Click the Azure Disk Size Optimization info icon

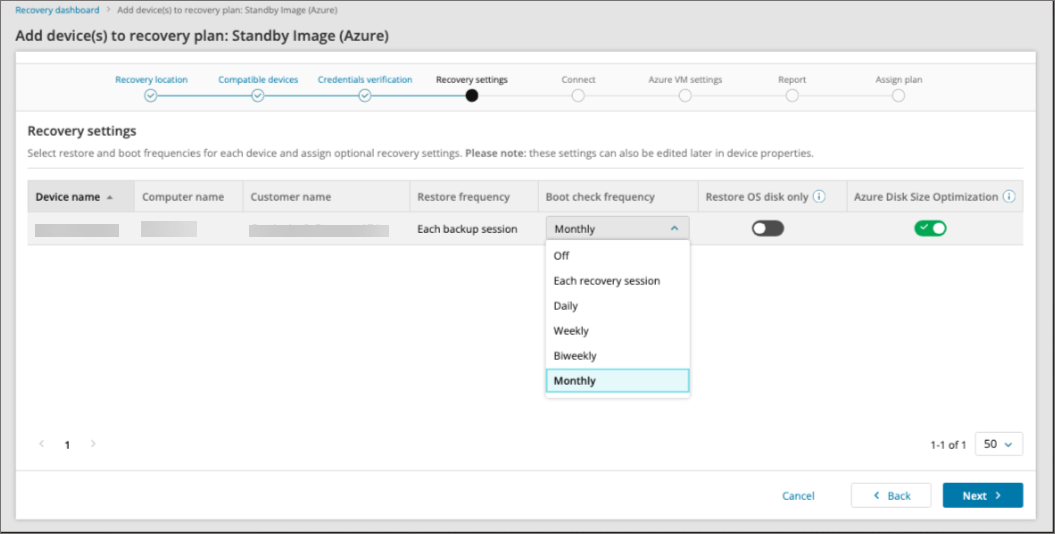pyautogui.click(x=1009, y=197)
